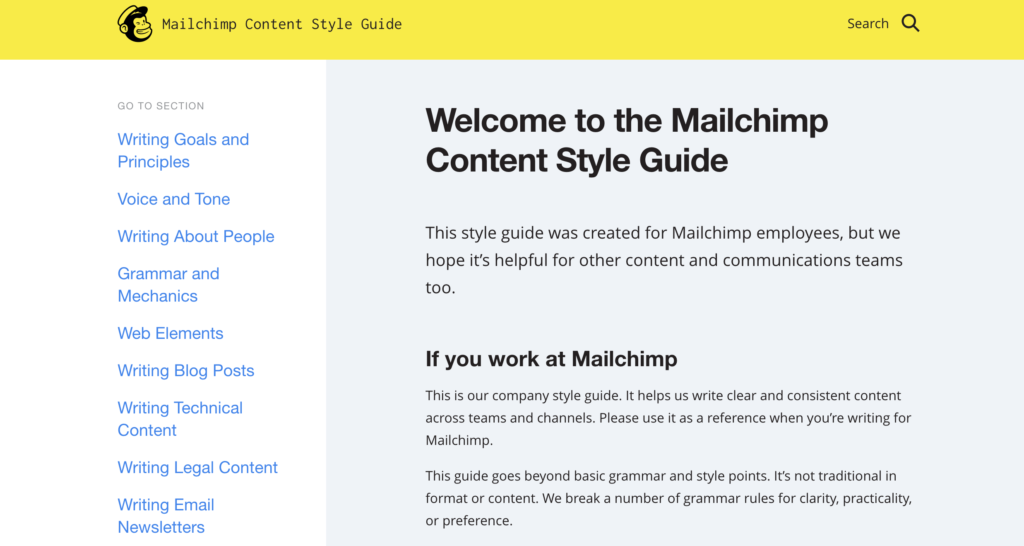Go to the Voice and Tone section
The width and height of the screenshot is (1024, 546).
click(174, 199)
